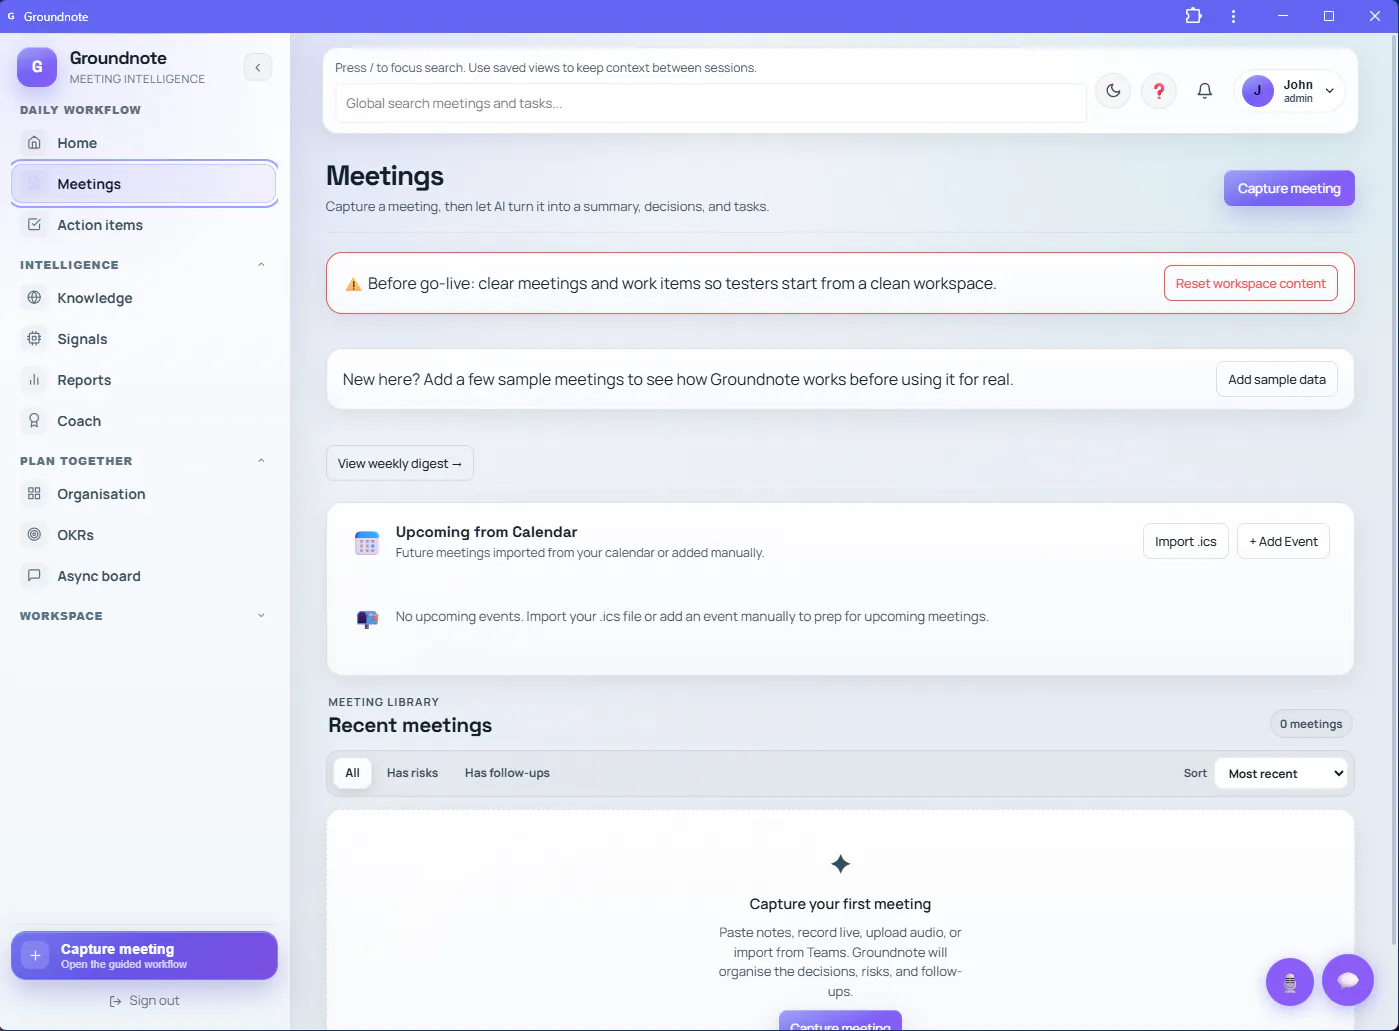The height and width of the screenshot is (1031, 1399).
Task: Click the purple J avatar icon
Action: click(x=1258, y=91)
